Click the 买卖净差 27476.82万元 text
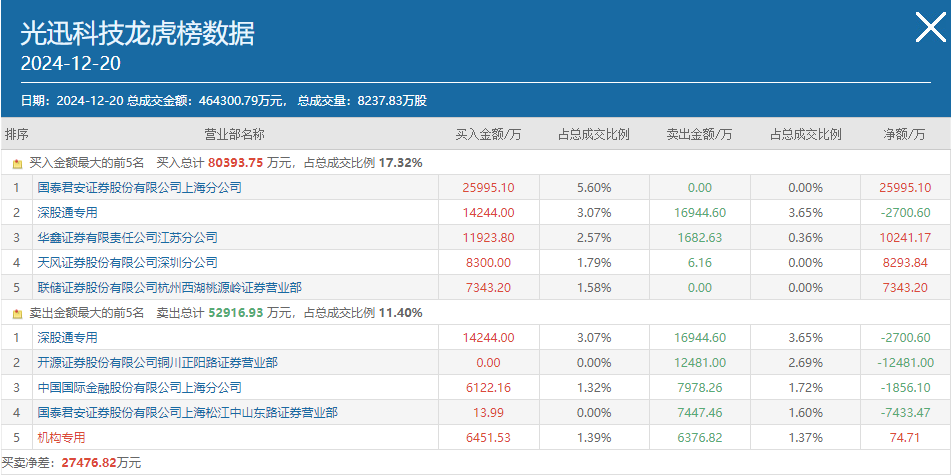Viewport: 952px width, 476px height. tap(71, 463)
